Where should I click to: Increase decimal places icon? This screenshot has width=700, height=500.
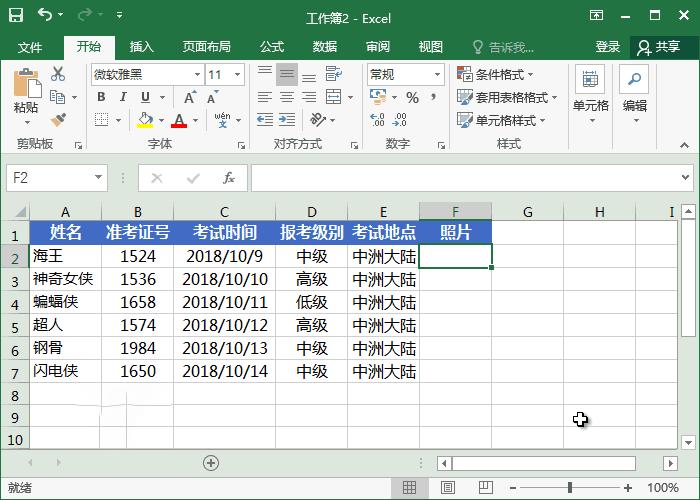tap(377, 120)
